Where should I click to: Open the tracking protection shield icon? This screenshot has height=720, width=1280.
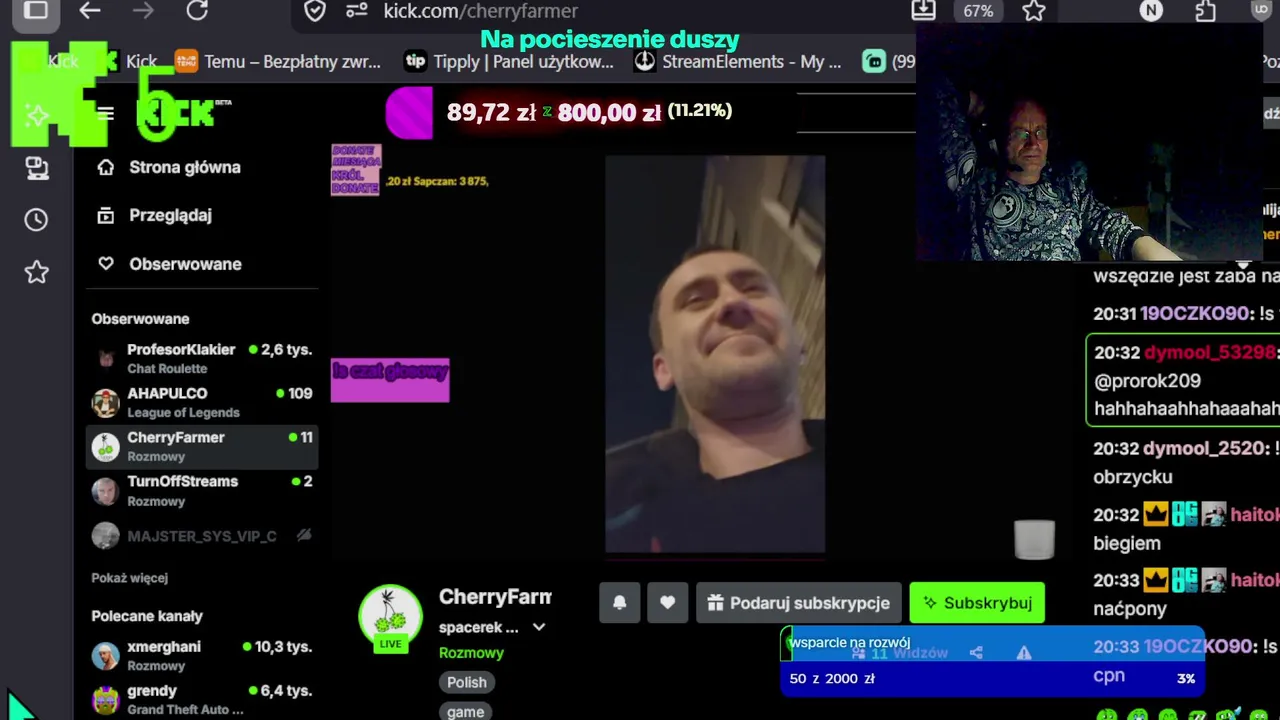tap(315, 11)
